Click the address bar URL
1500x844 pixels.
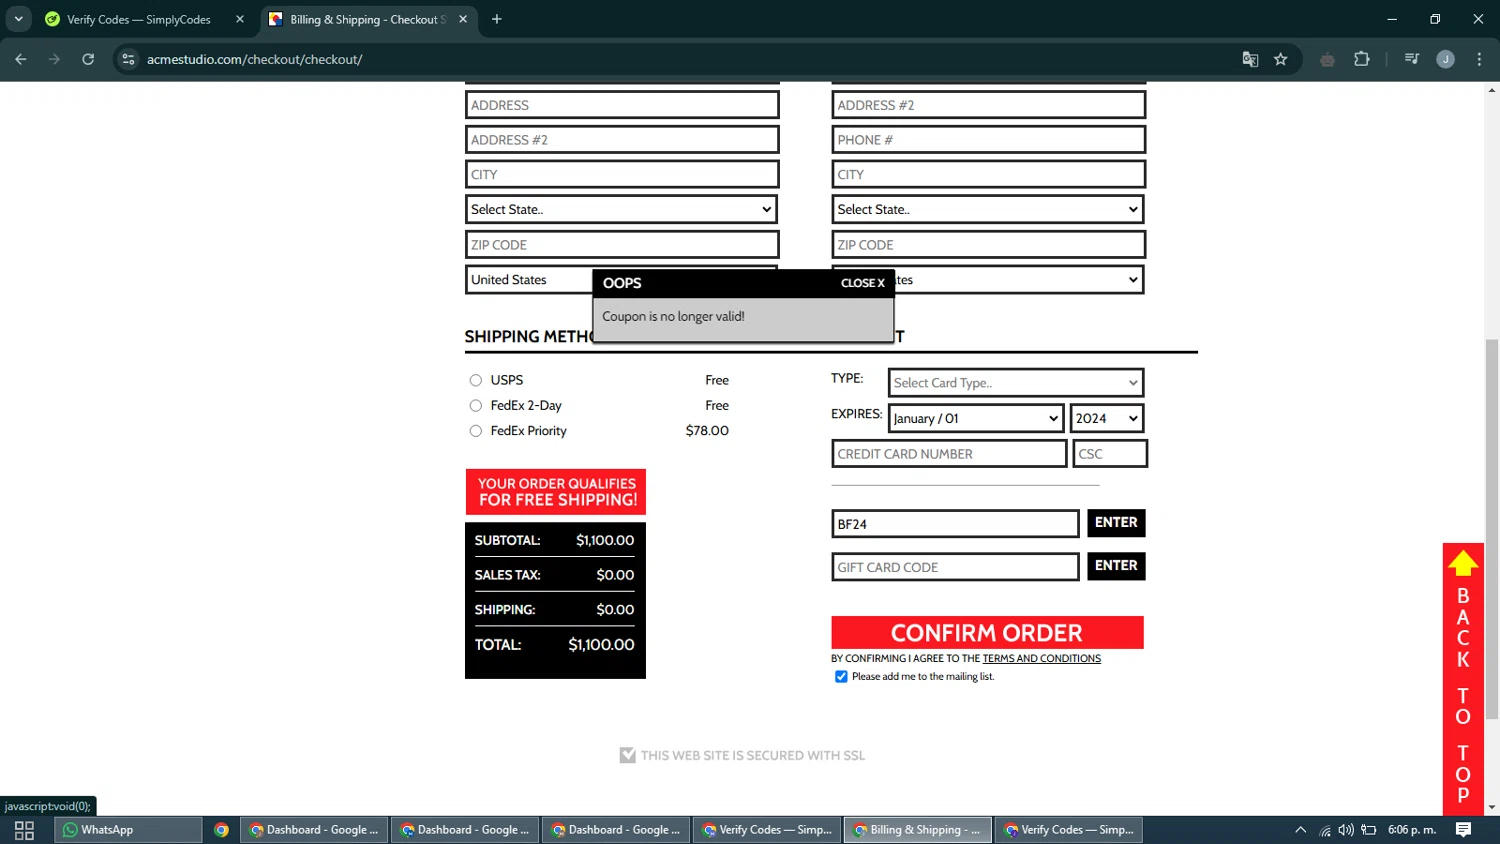click(x=255, y=59)
